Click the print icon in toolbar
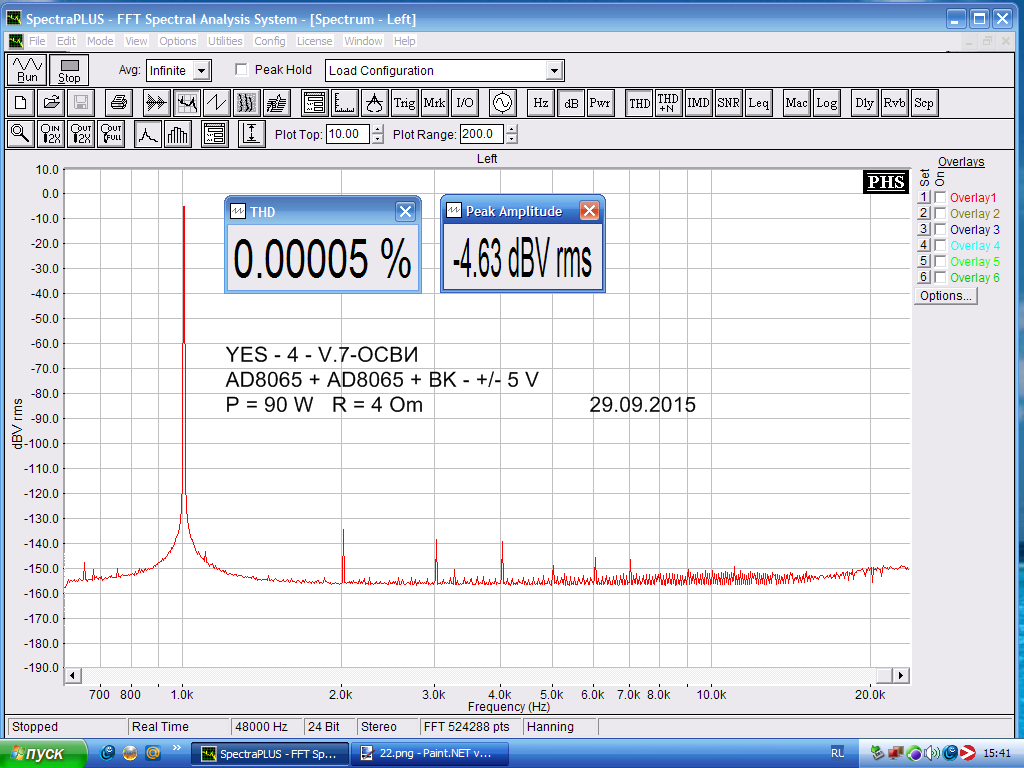Viewport: 1024px width, 768px height. coord(119,102)
